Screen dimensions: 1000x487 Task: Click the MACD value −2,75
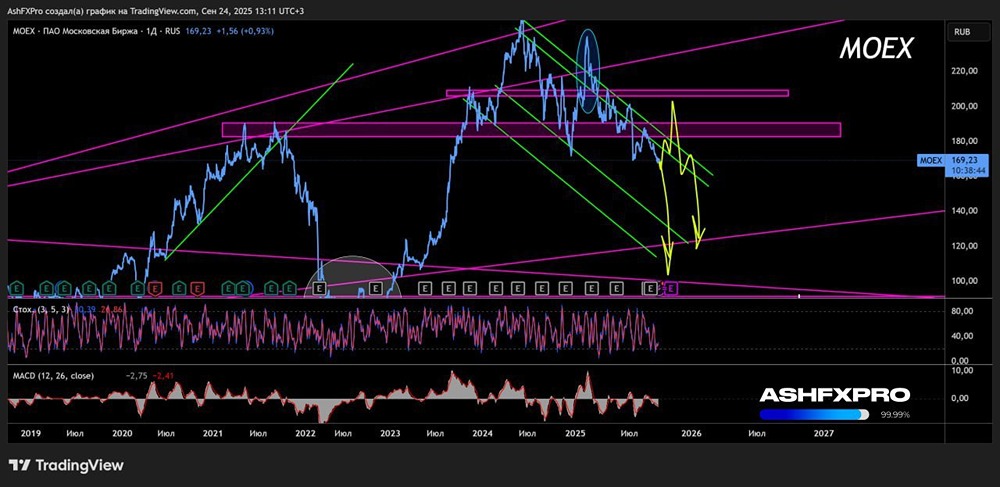click(138, 376)
